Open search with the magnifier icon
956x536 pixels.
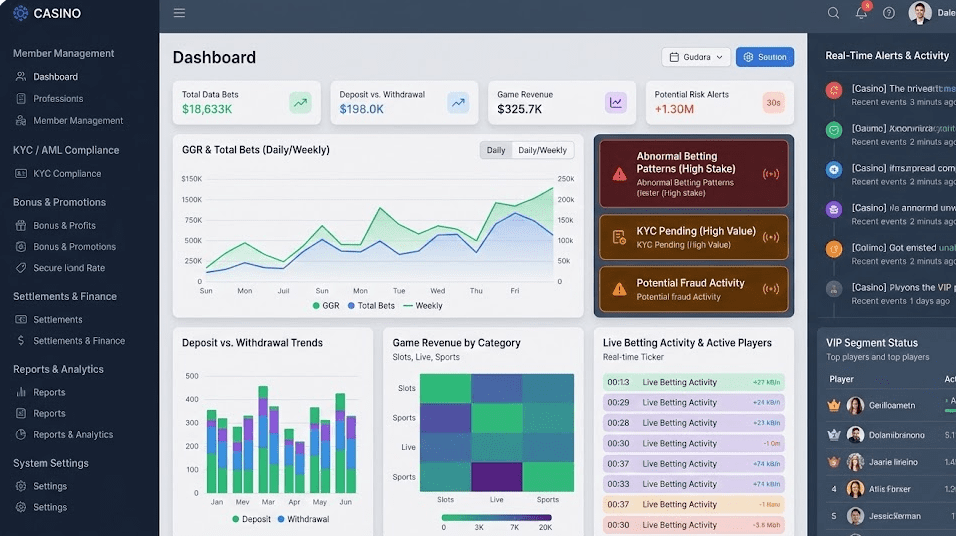coord(833,13)
